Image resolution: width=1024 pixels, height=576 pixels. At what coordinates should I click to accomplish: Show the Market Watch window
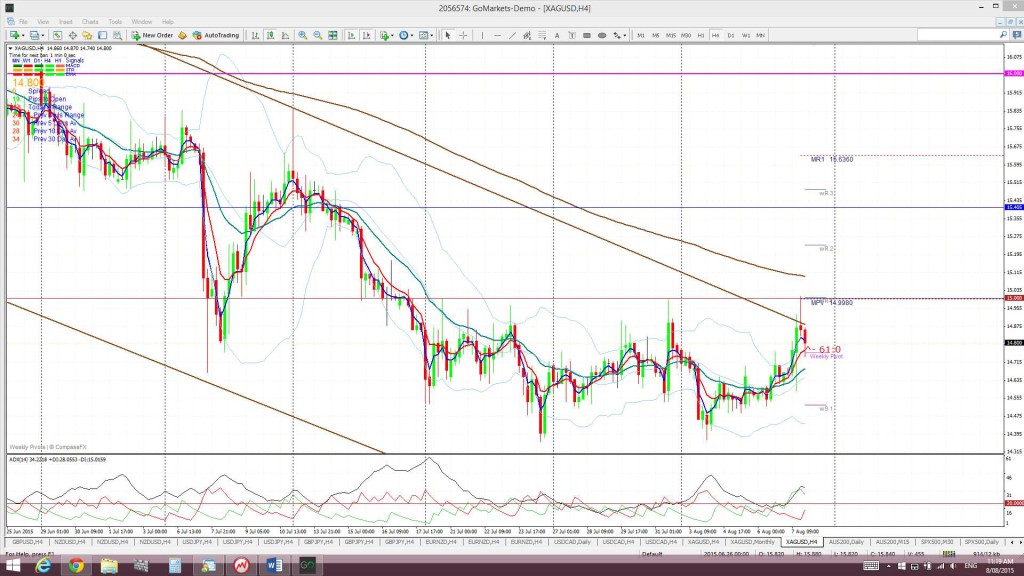pos(57,35)
